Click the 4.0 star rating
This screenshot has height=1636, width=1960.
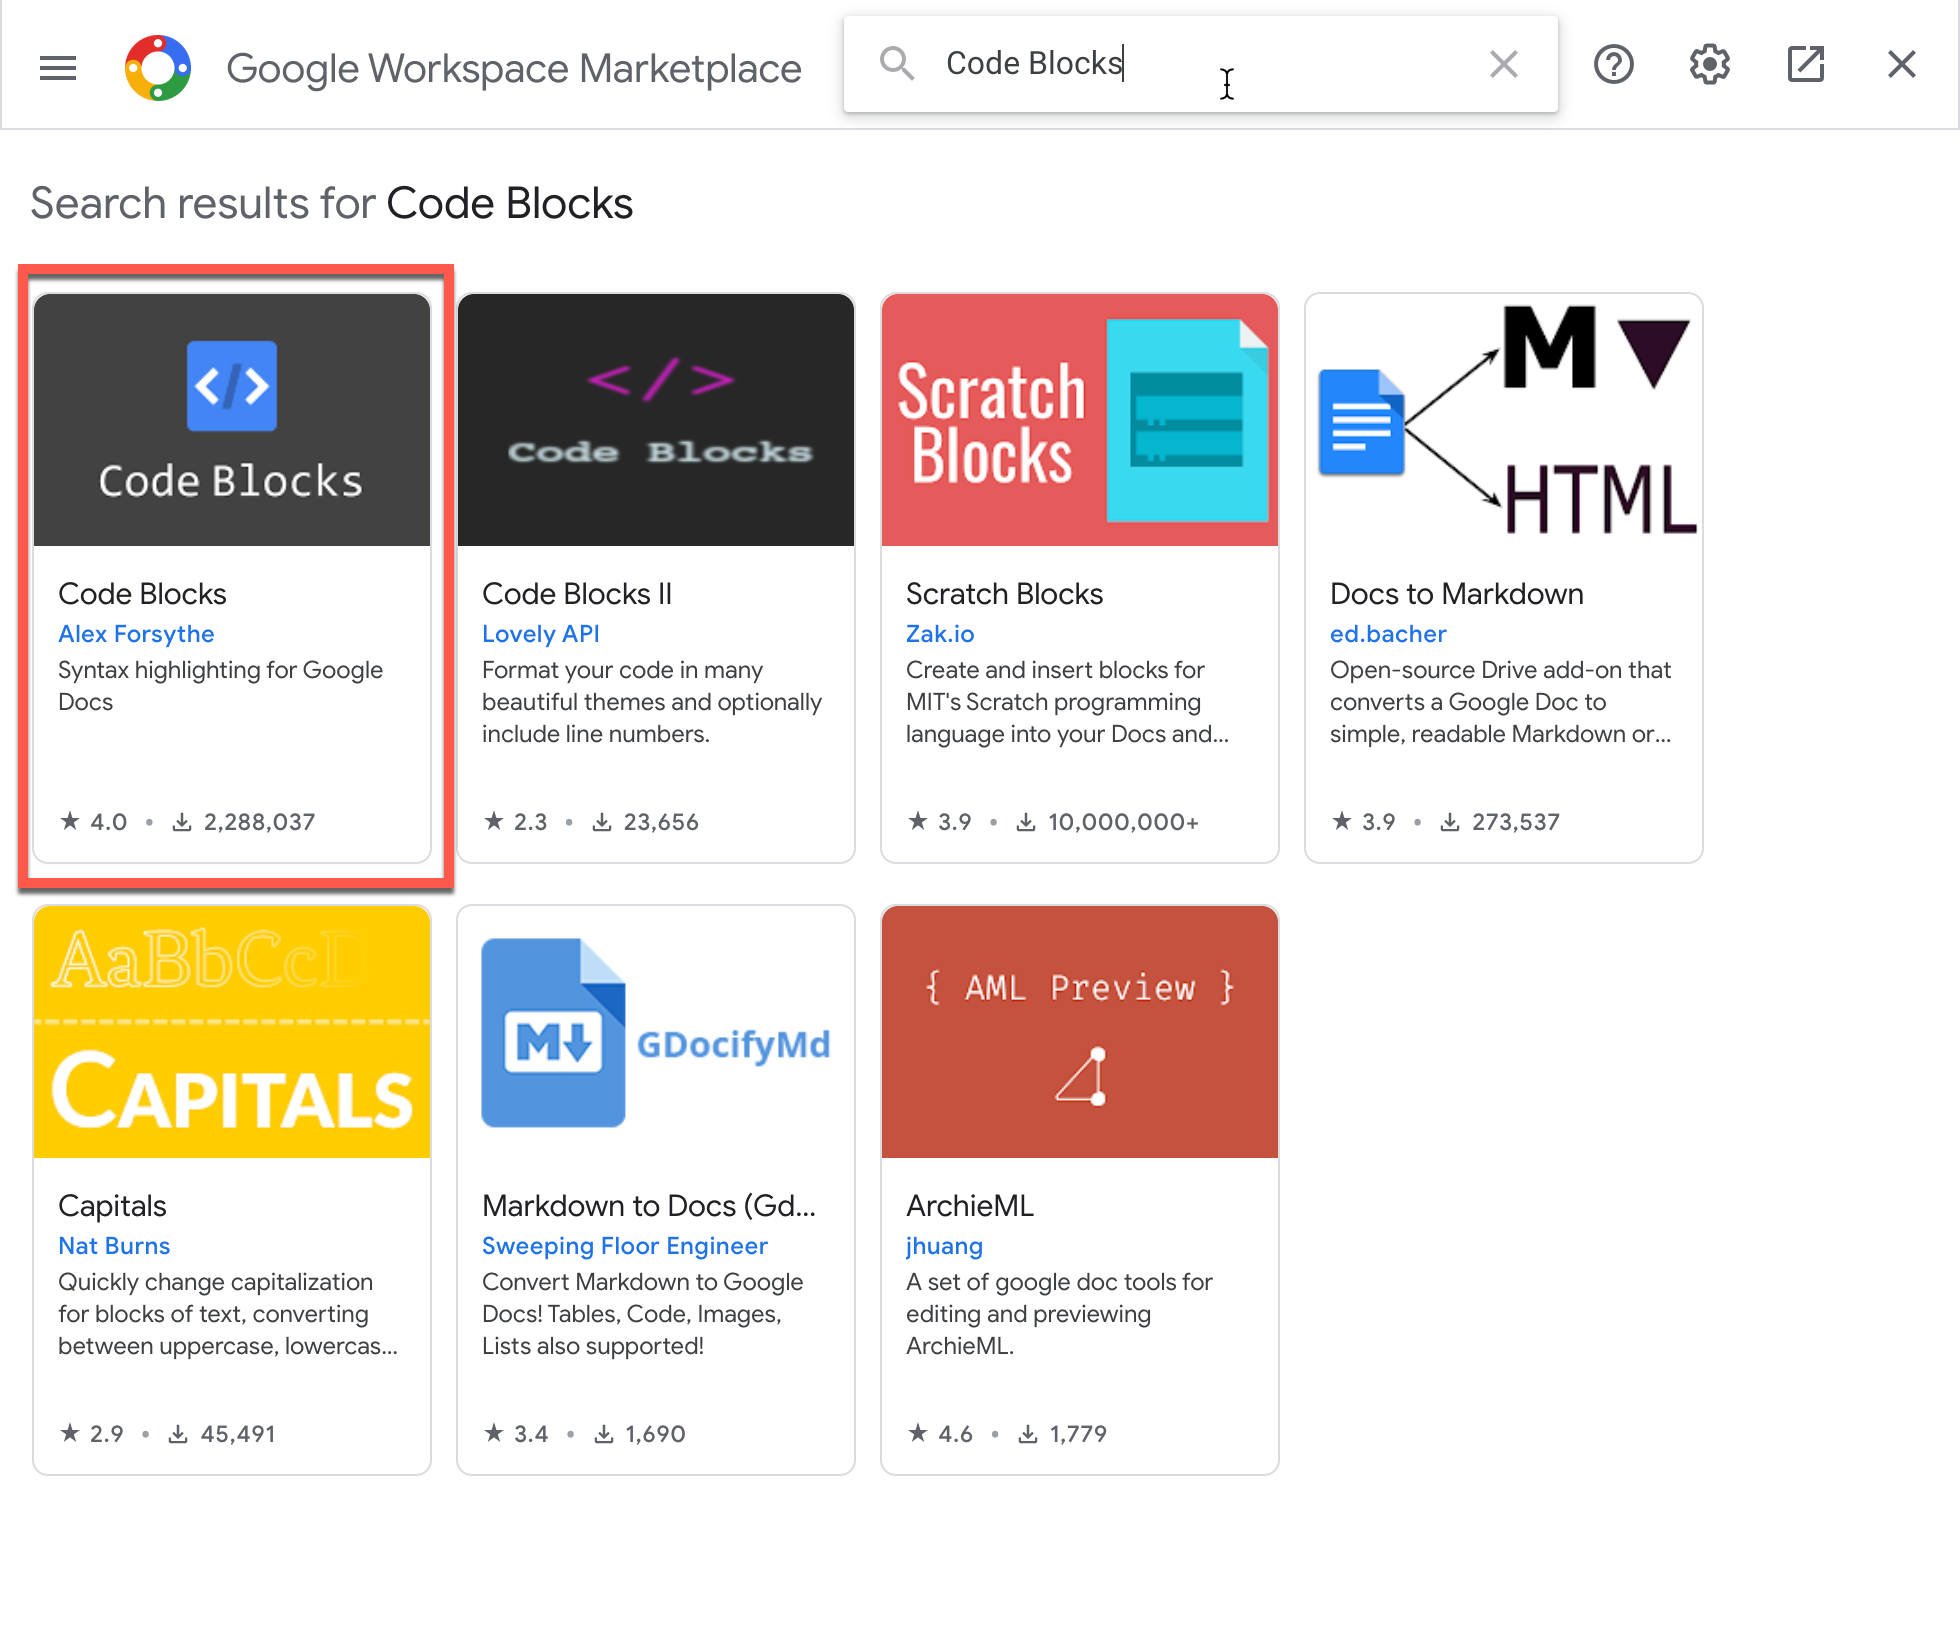94,822
